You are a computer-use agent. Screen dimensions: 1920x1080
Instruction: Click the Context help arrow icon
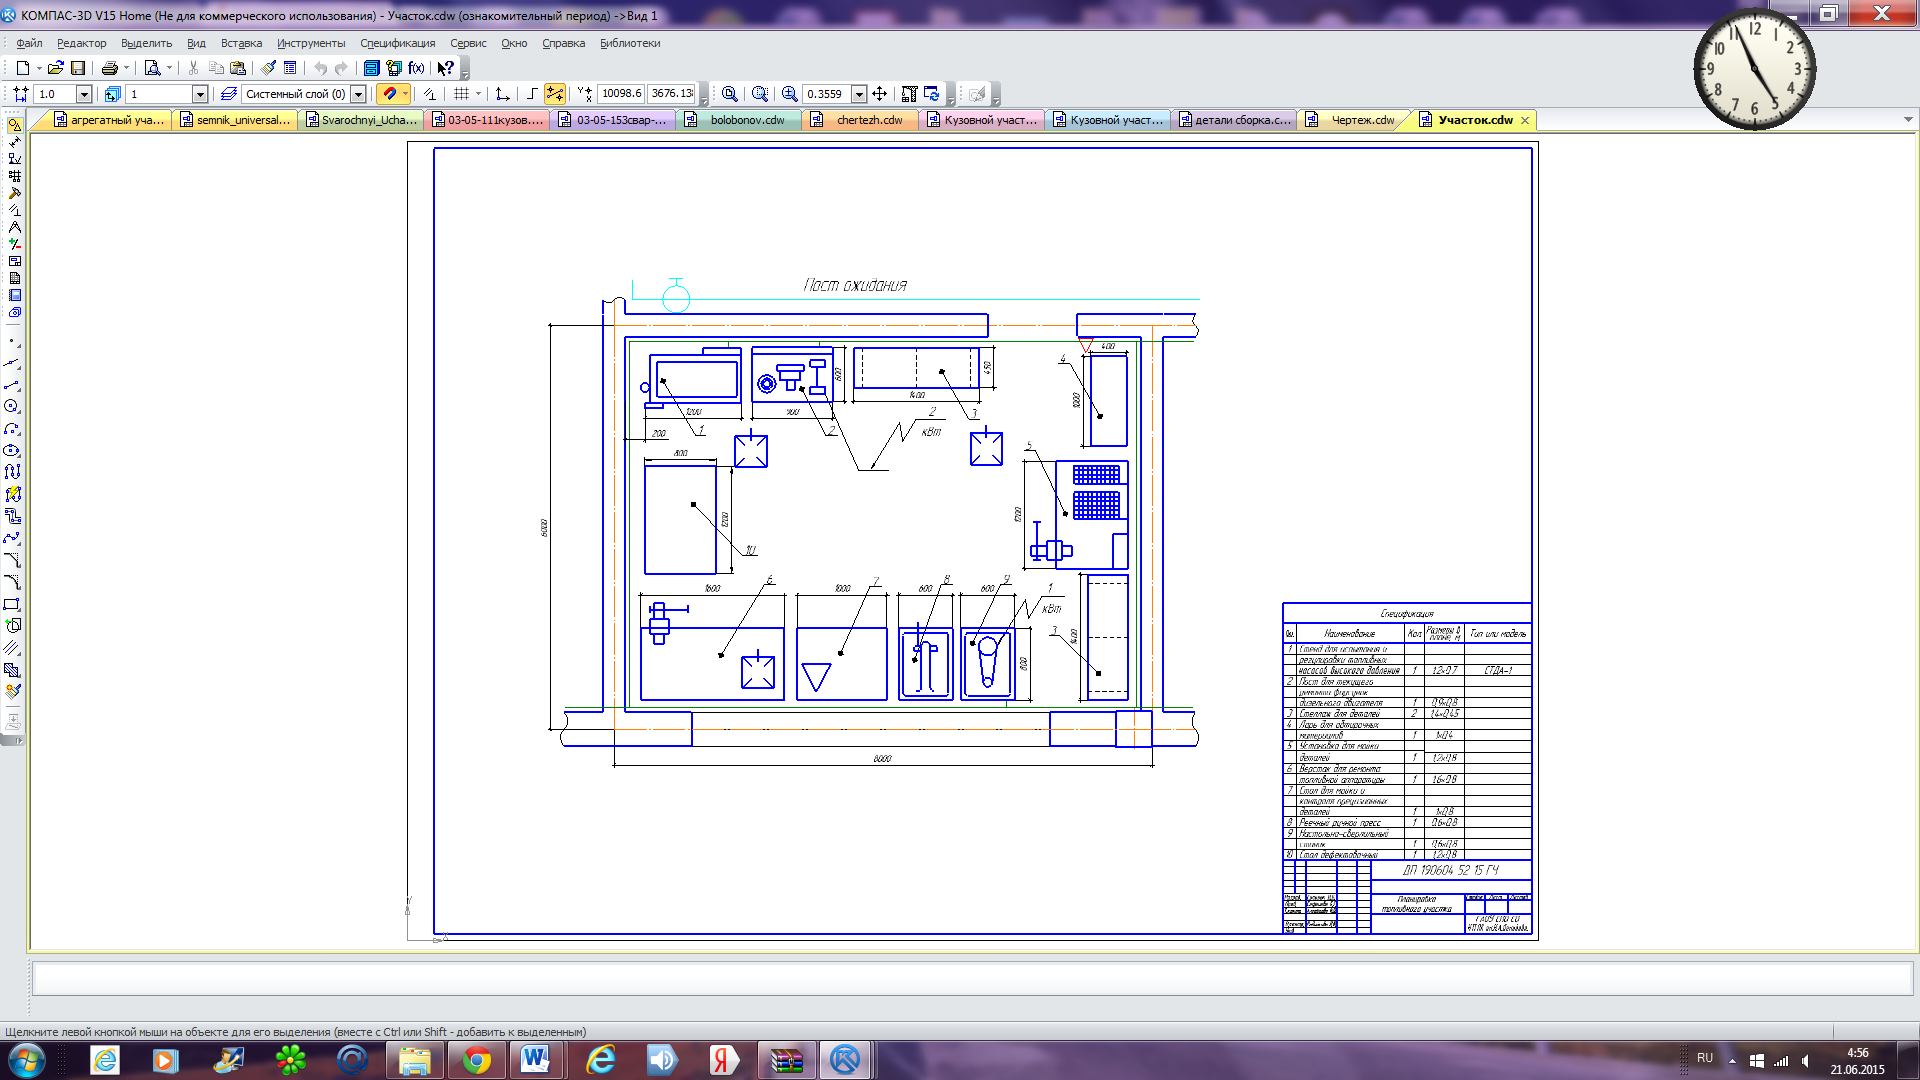(x=446, y=68)
